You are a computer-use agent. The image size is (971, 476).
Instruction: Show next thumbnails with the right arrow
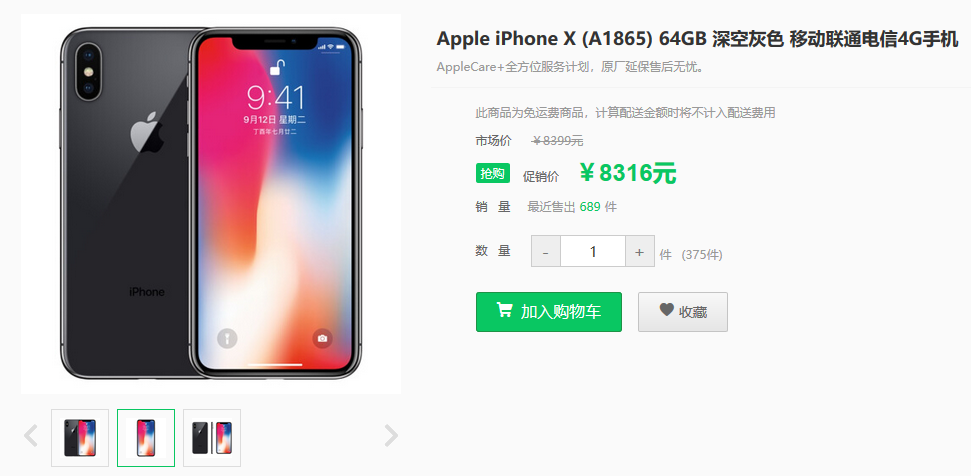click(x=391, y=436)
